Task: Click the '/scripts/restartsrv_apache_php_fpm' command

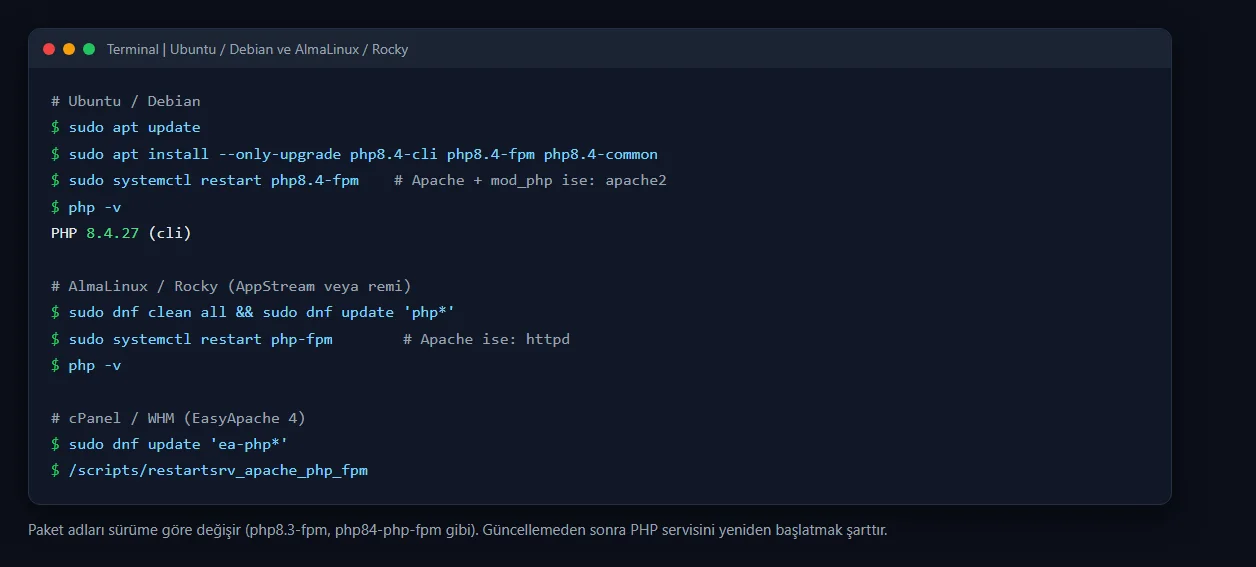Action: [x=218, y=470]
